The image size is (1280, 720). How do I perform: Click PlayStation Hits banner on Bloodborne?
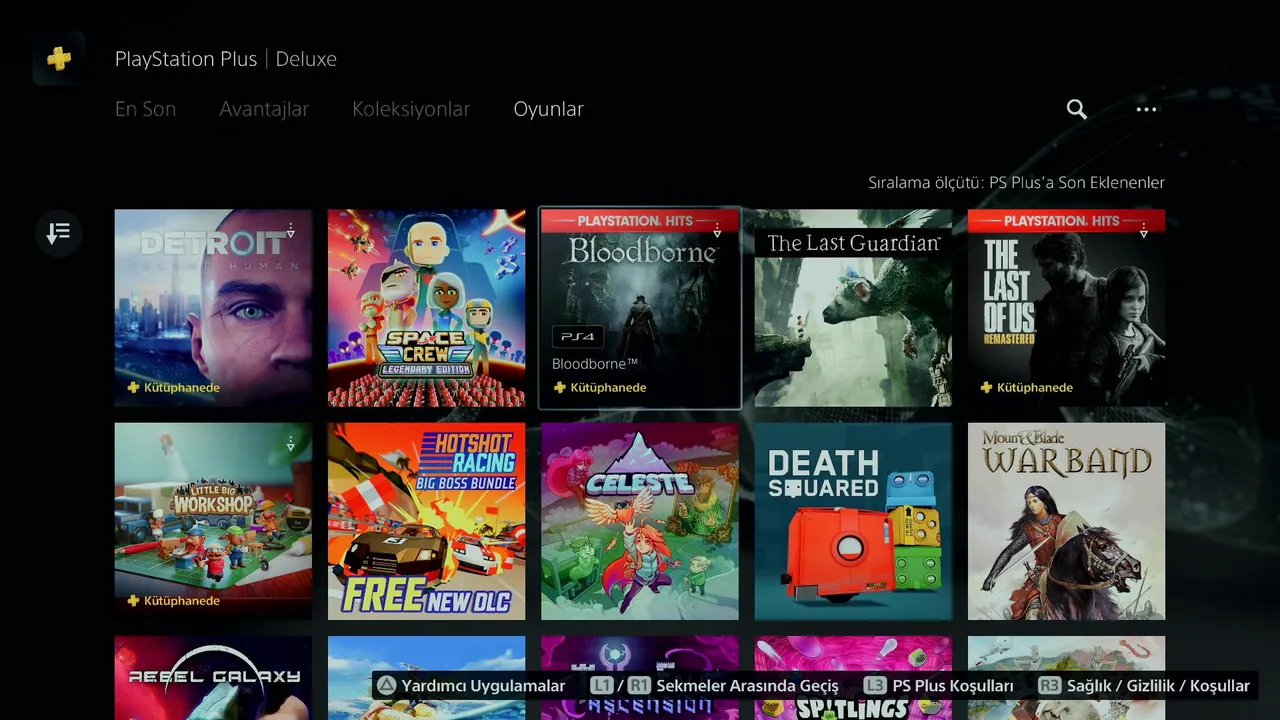coord(640,221)
